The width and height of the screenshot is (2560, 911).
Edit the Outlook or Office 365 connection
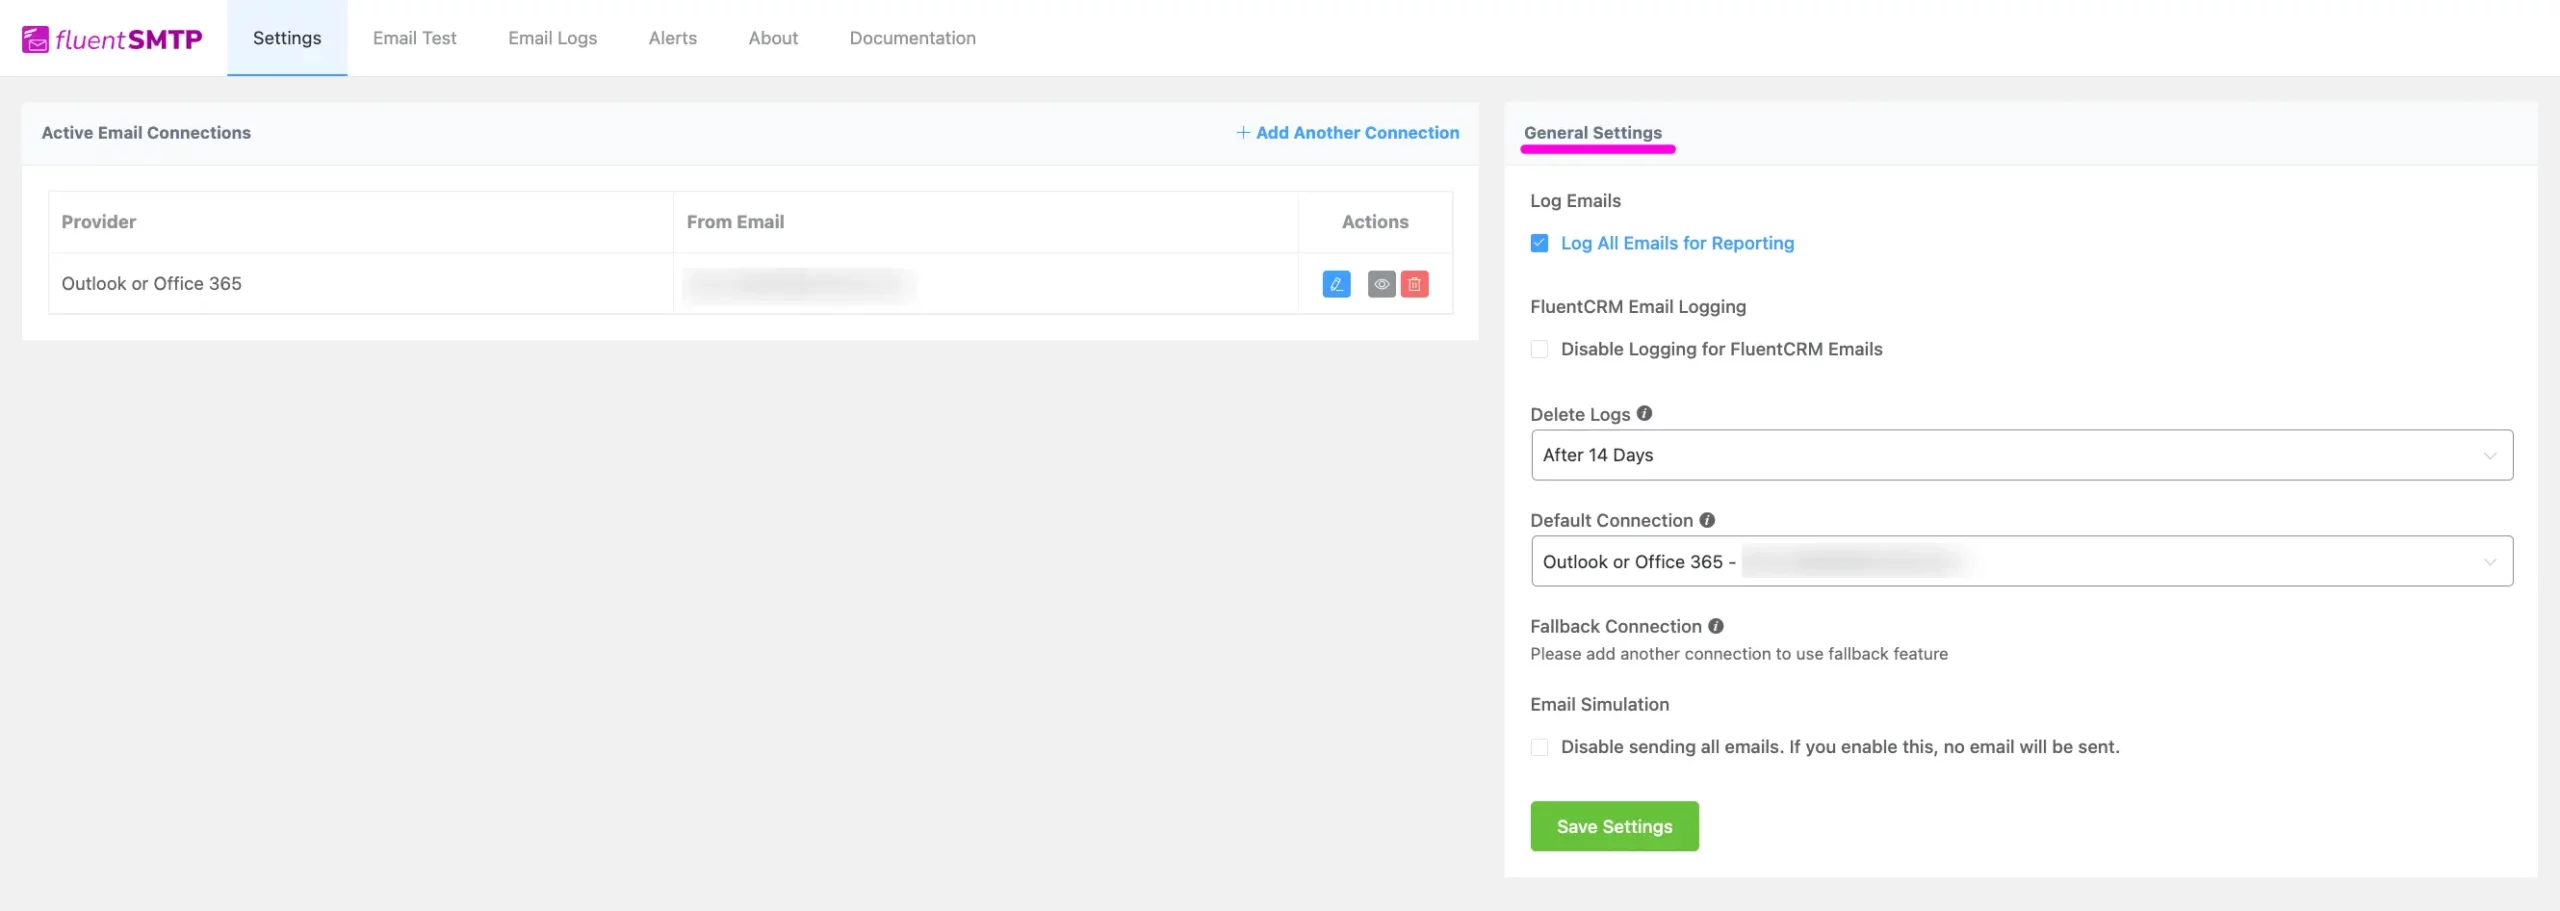(x=1336, y=284)
